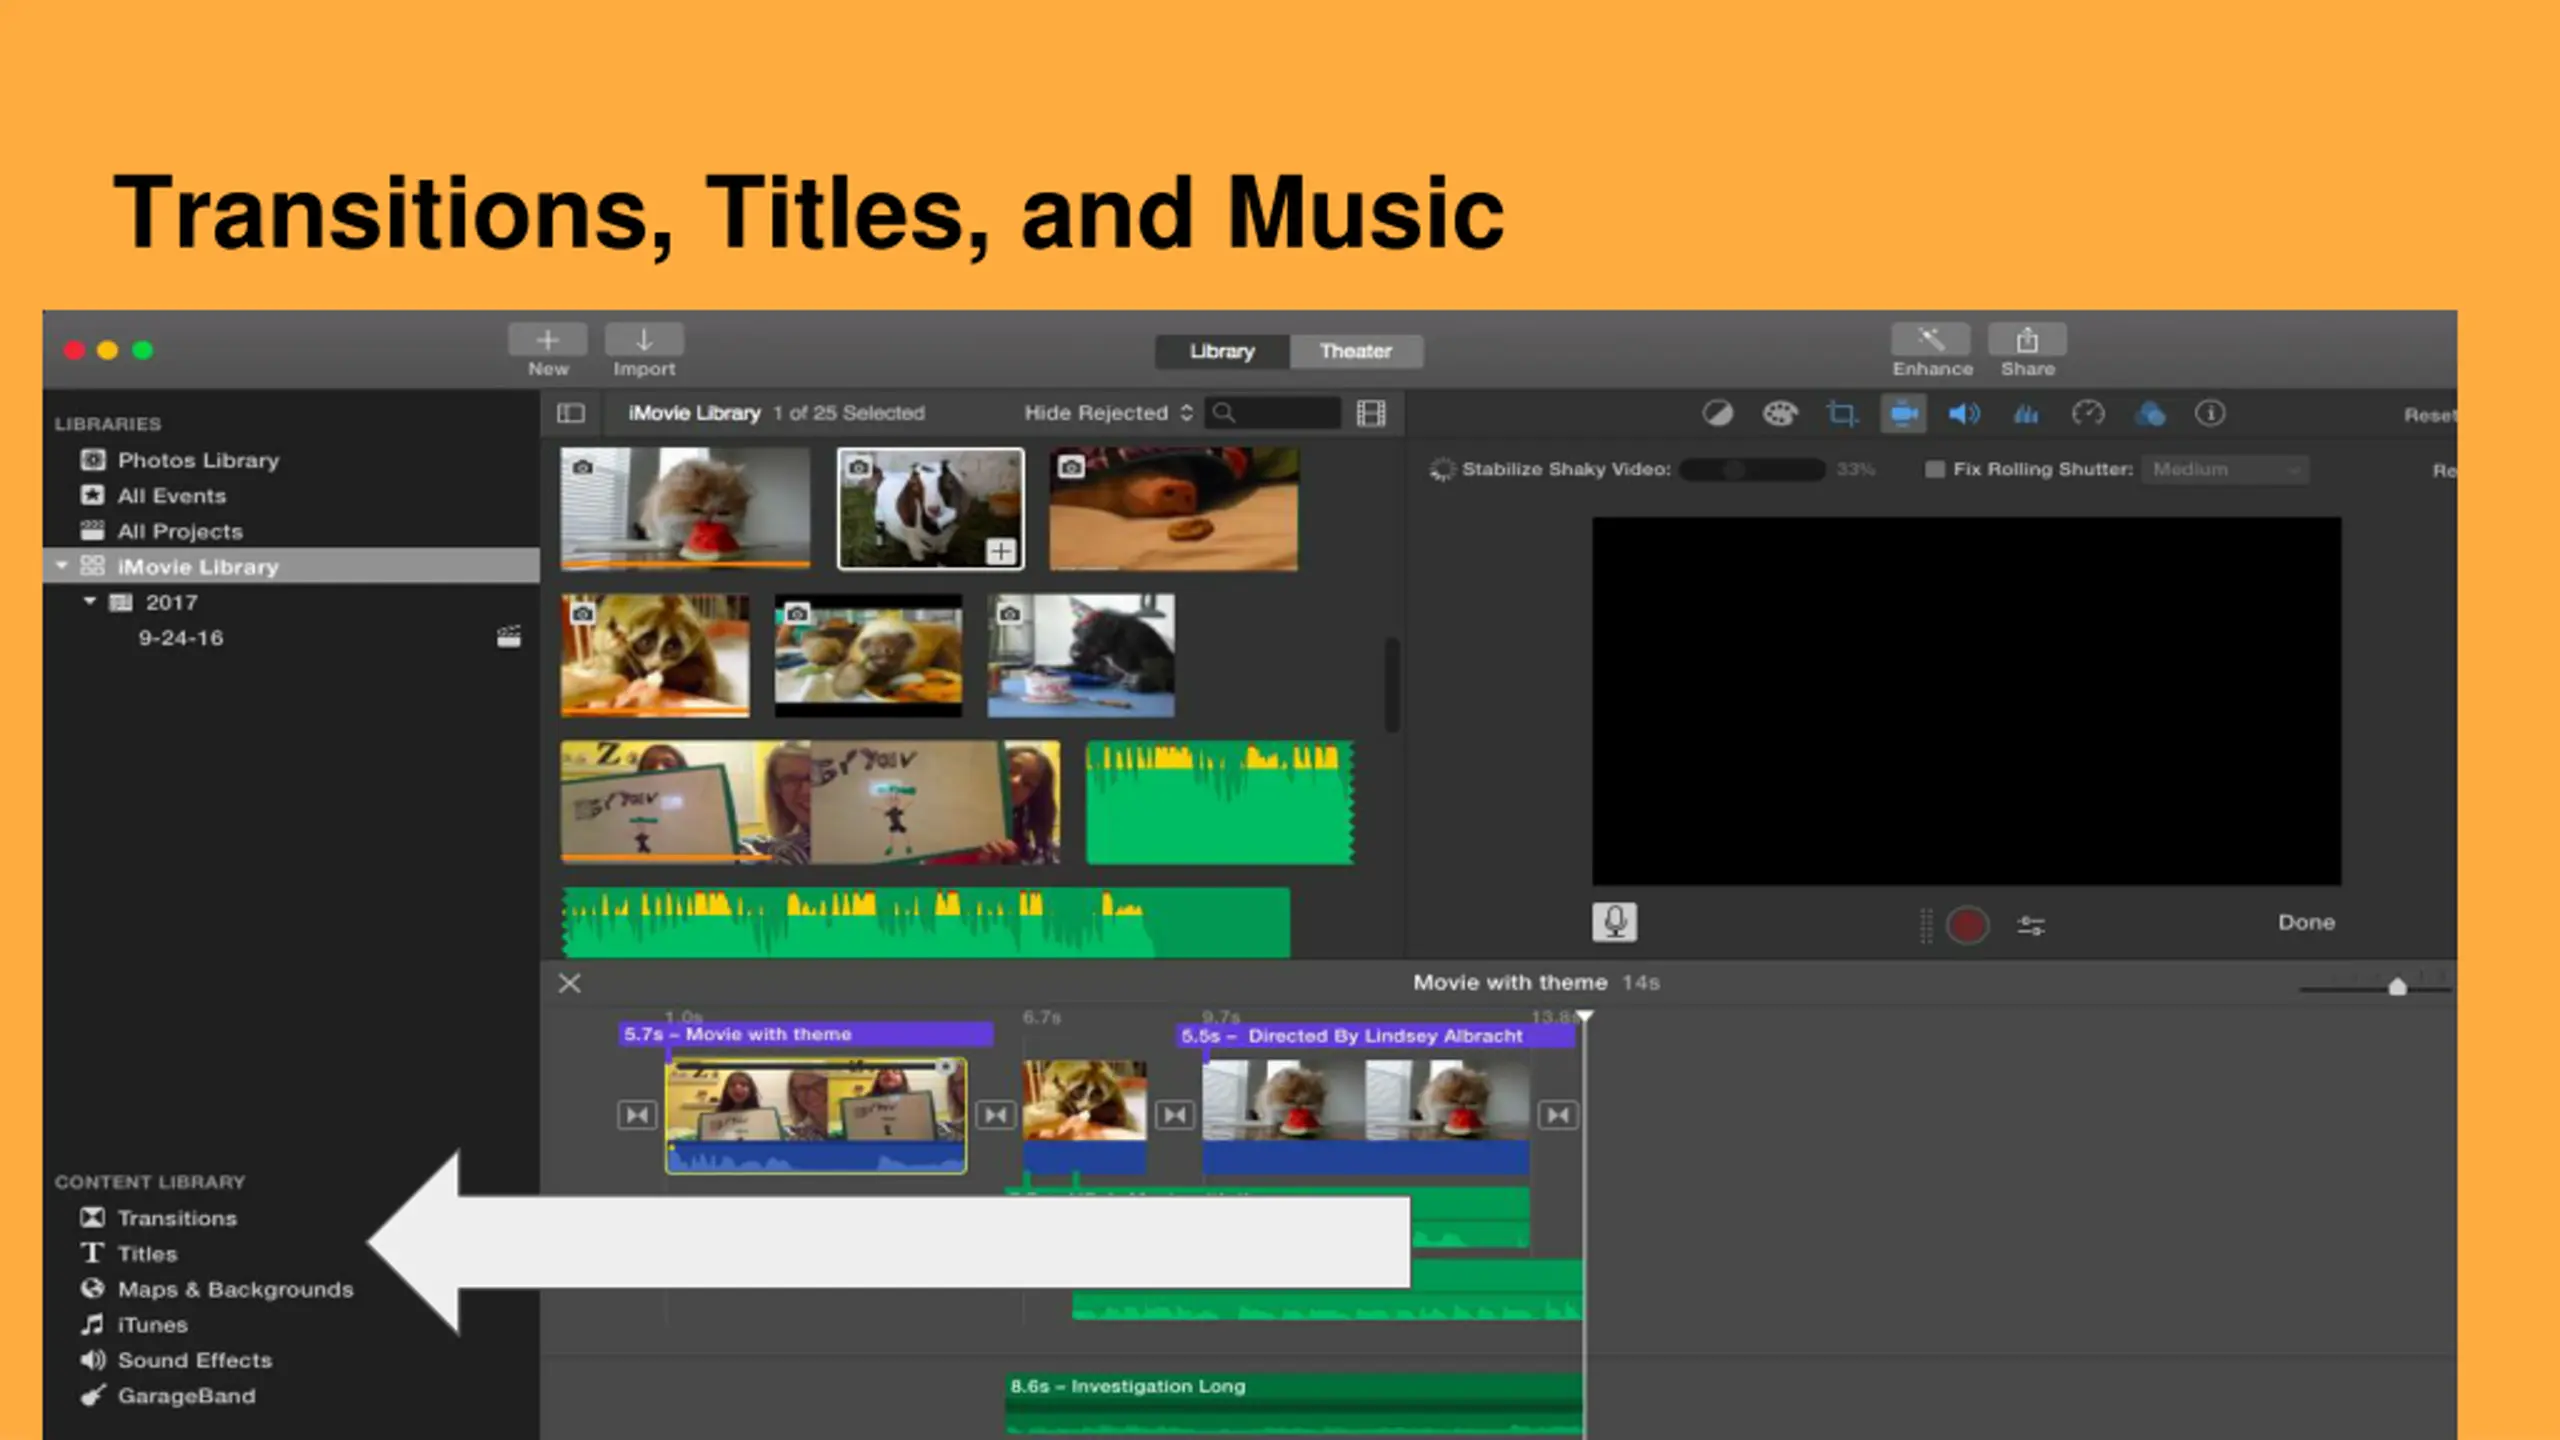Toggle the Stabilize Shaky Video checkbox
Viewport: 2560px width, 1440px height.
[x=1441, y=469]
